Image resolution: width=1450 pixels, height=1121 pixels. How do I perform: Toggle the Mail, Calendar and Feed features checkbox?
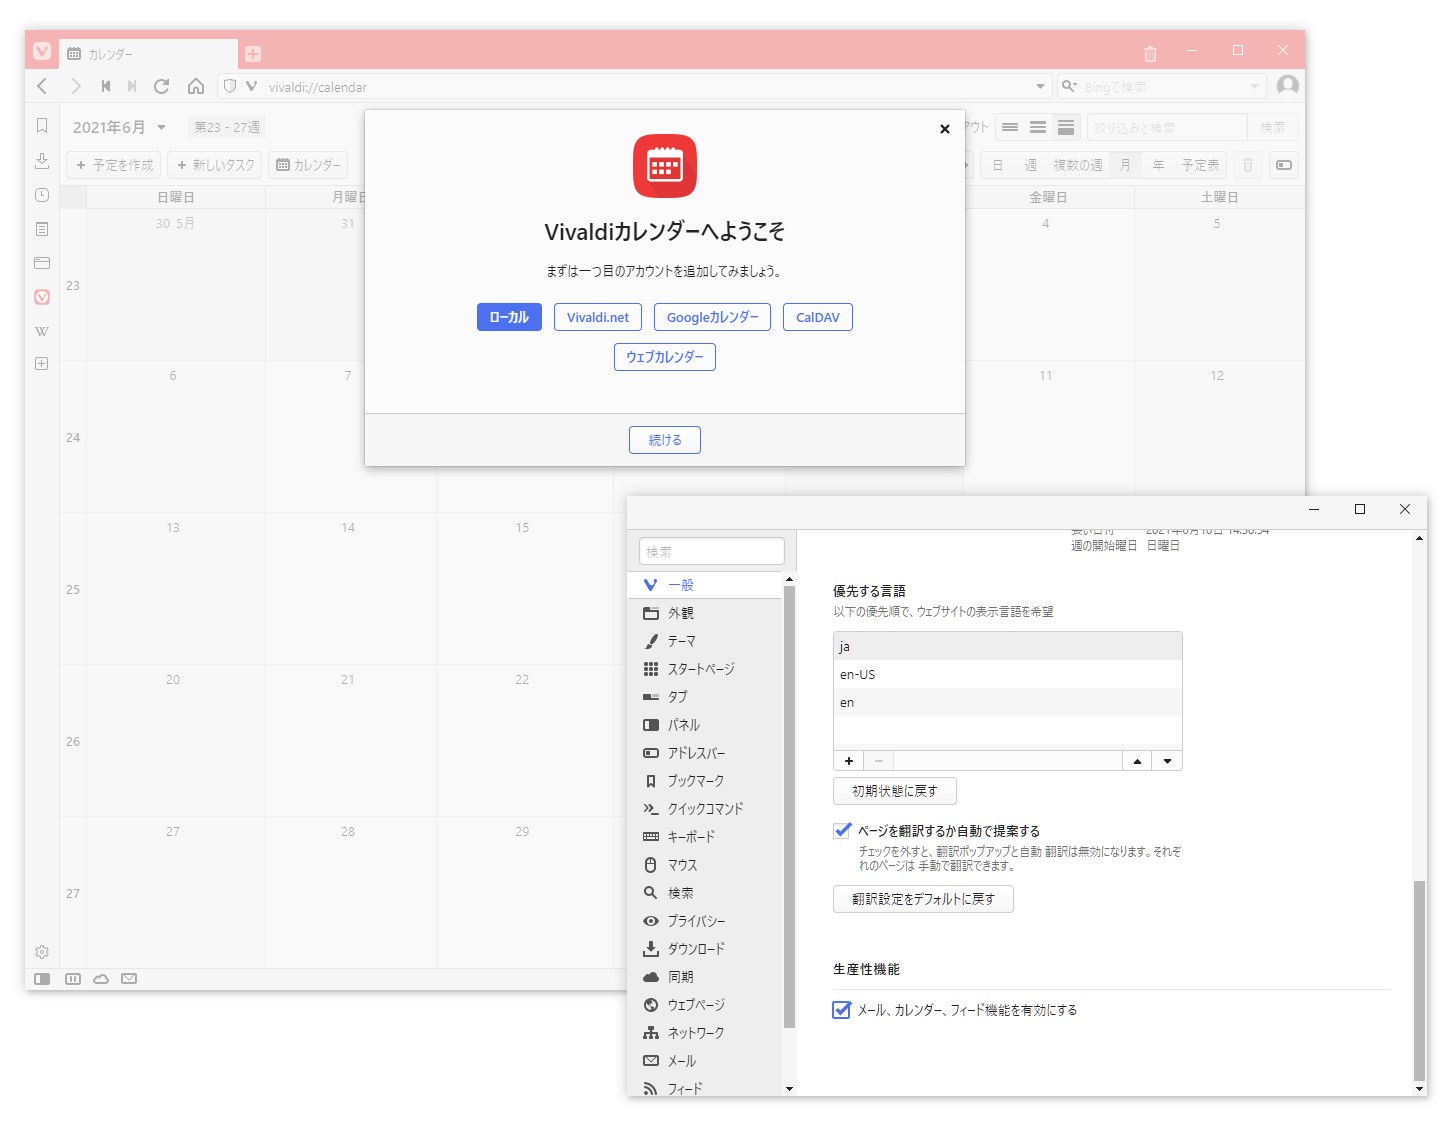[842, 1010]
